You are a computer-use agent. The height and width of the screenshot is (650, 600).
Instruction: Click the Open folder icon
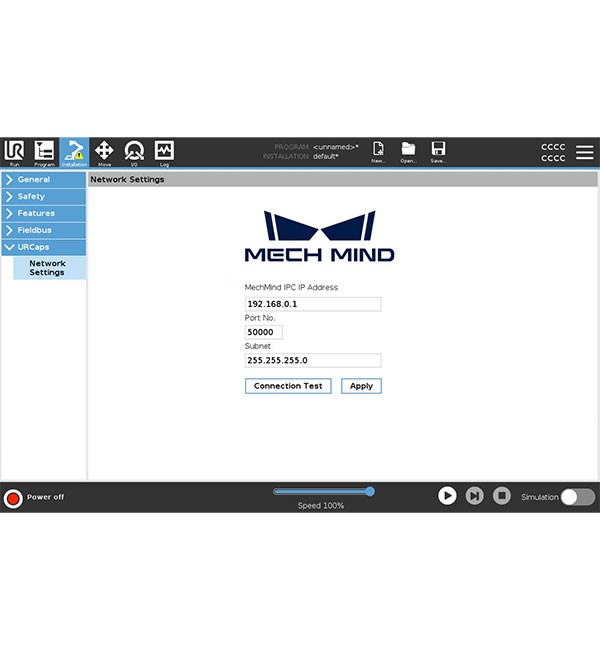coord(408,152)
